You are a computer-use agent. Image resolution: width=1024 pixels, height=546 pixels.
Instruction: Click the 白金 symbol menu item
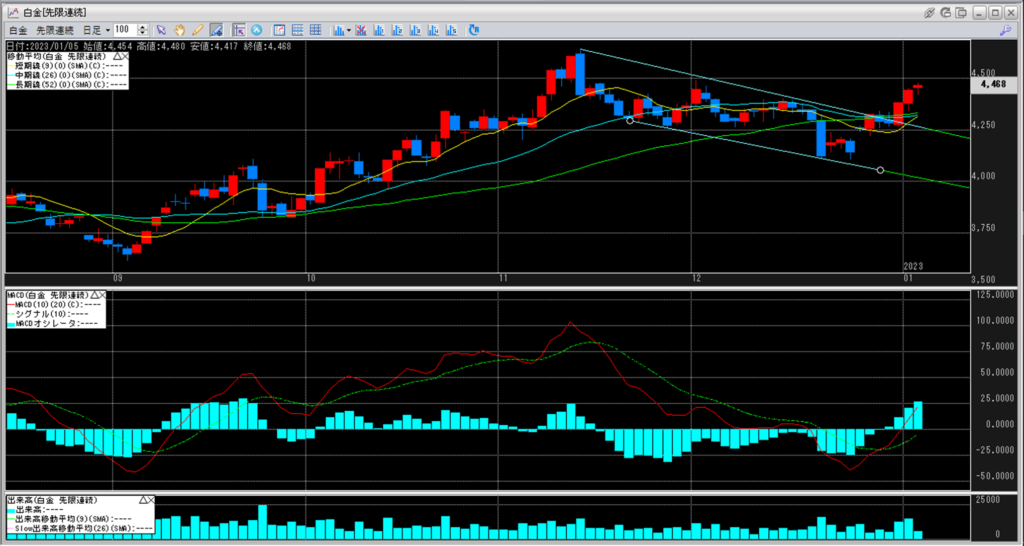tap(17, 30)
